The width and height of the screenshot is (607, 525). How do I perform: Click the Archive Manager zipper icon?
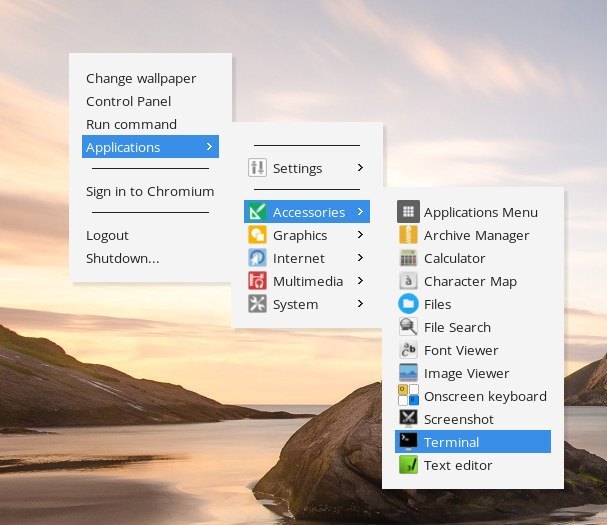pyautogui.click(x=408, y=235)
